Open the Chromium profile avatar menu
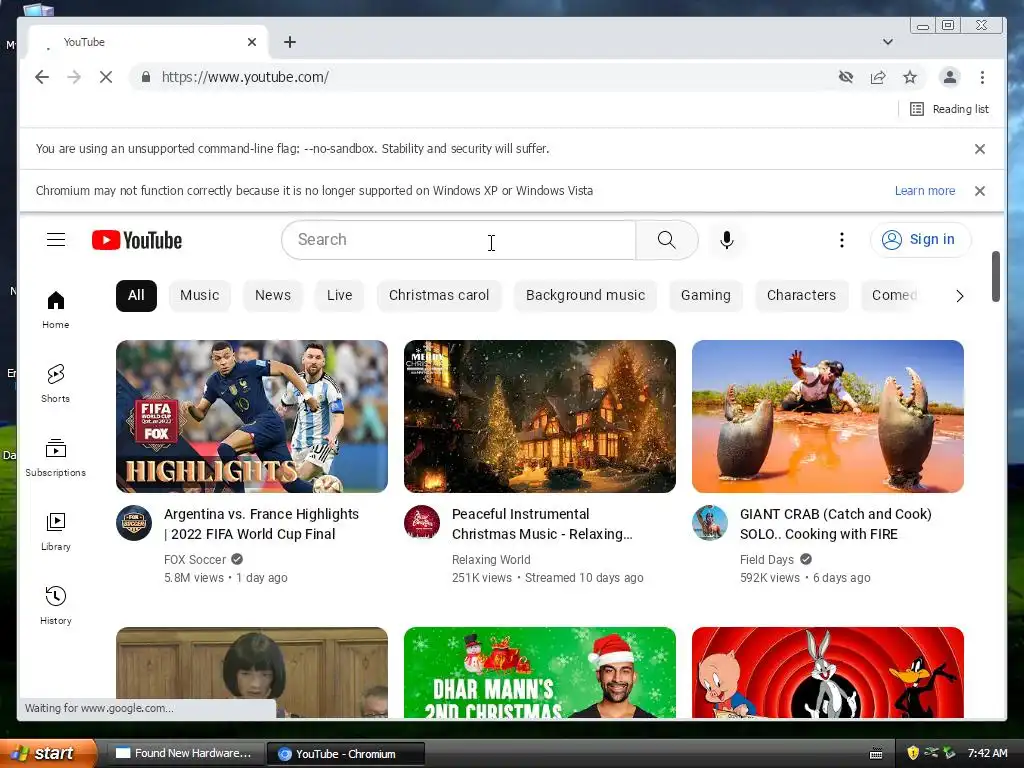 [950, 77]
